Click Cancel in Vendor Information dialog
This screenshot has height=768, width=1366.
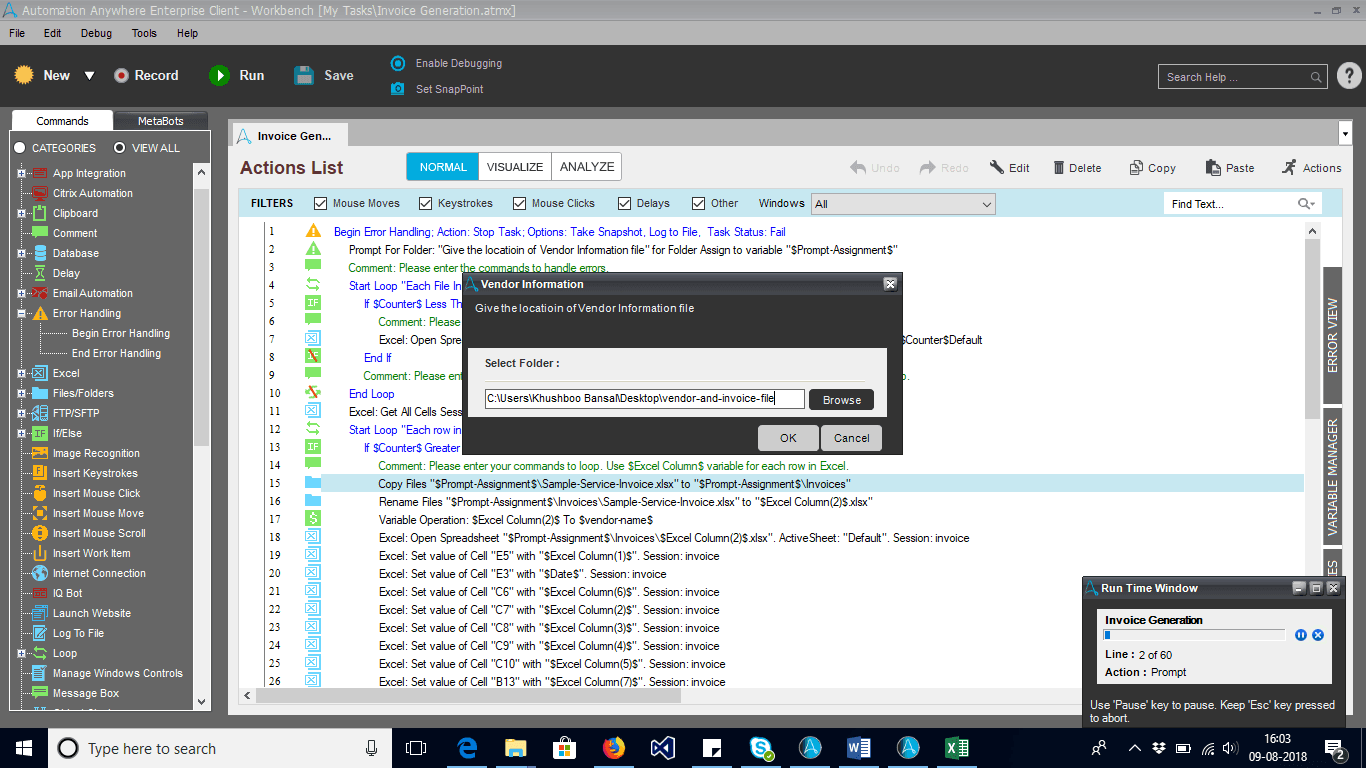pos(851,438)
